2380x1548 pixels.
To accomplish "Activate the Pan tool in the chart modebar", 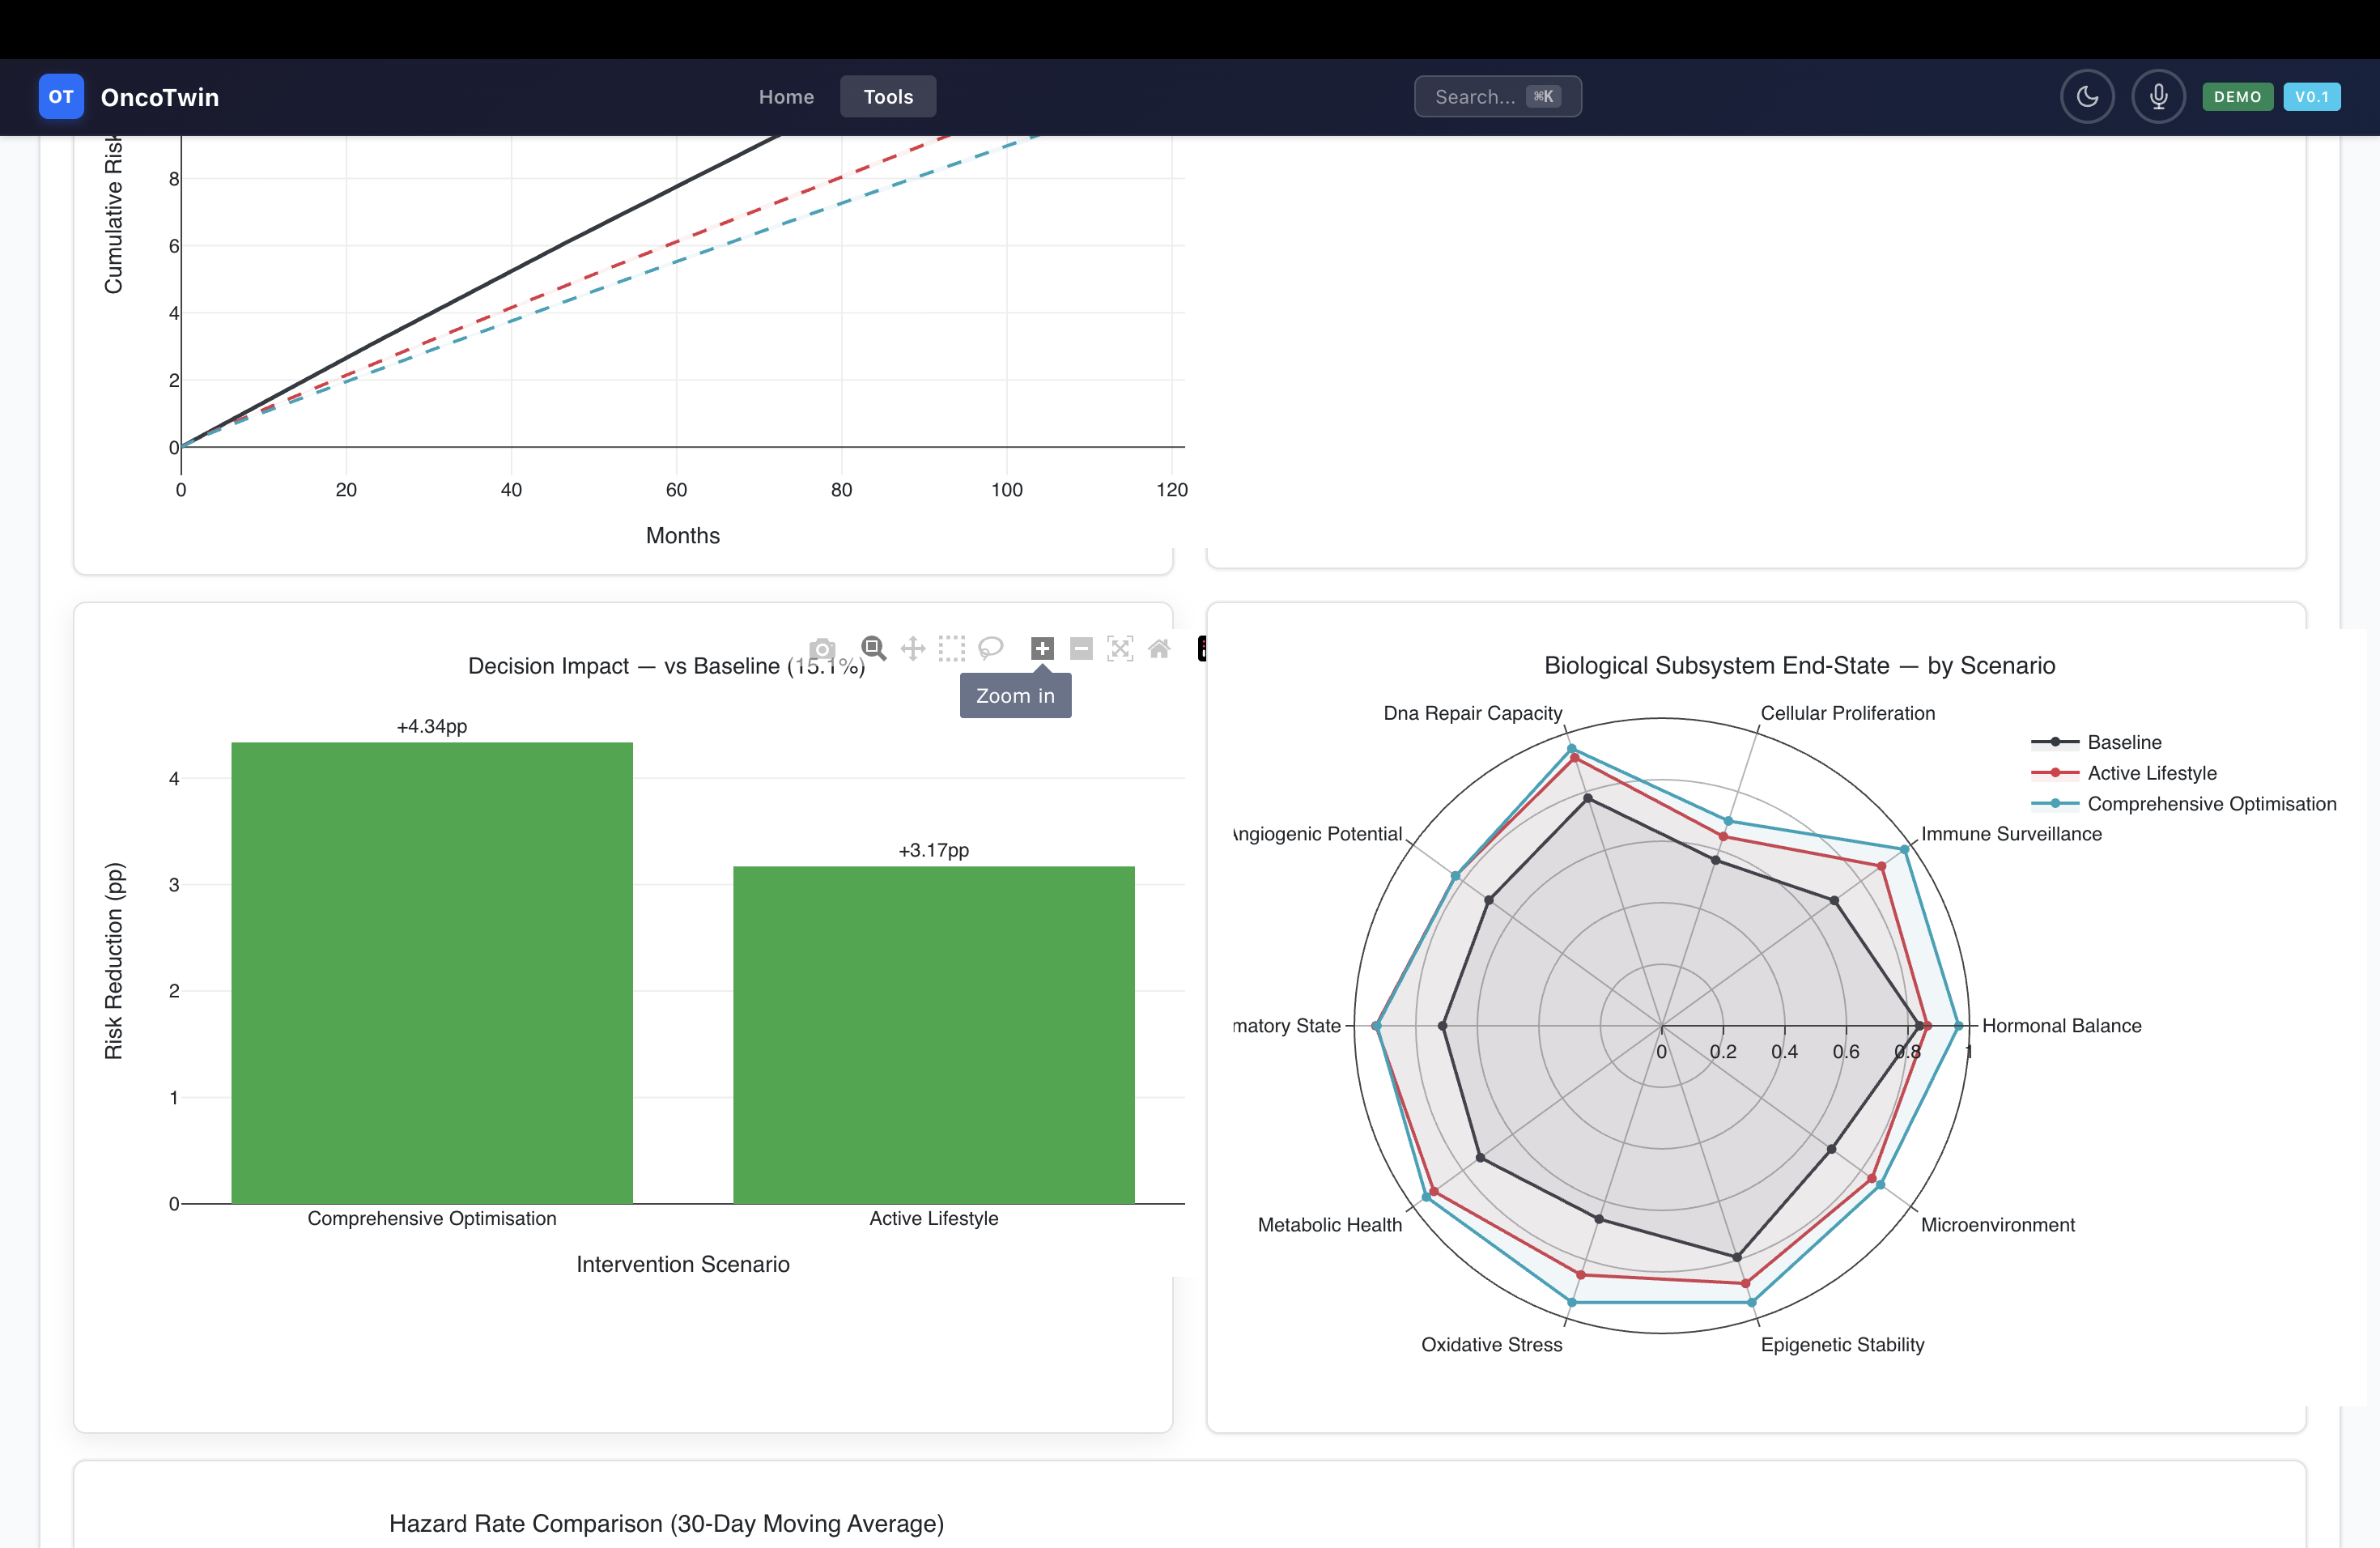I will tap(913, 649).
